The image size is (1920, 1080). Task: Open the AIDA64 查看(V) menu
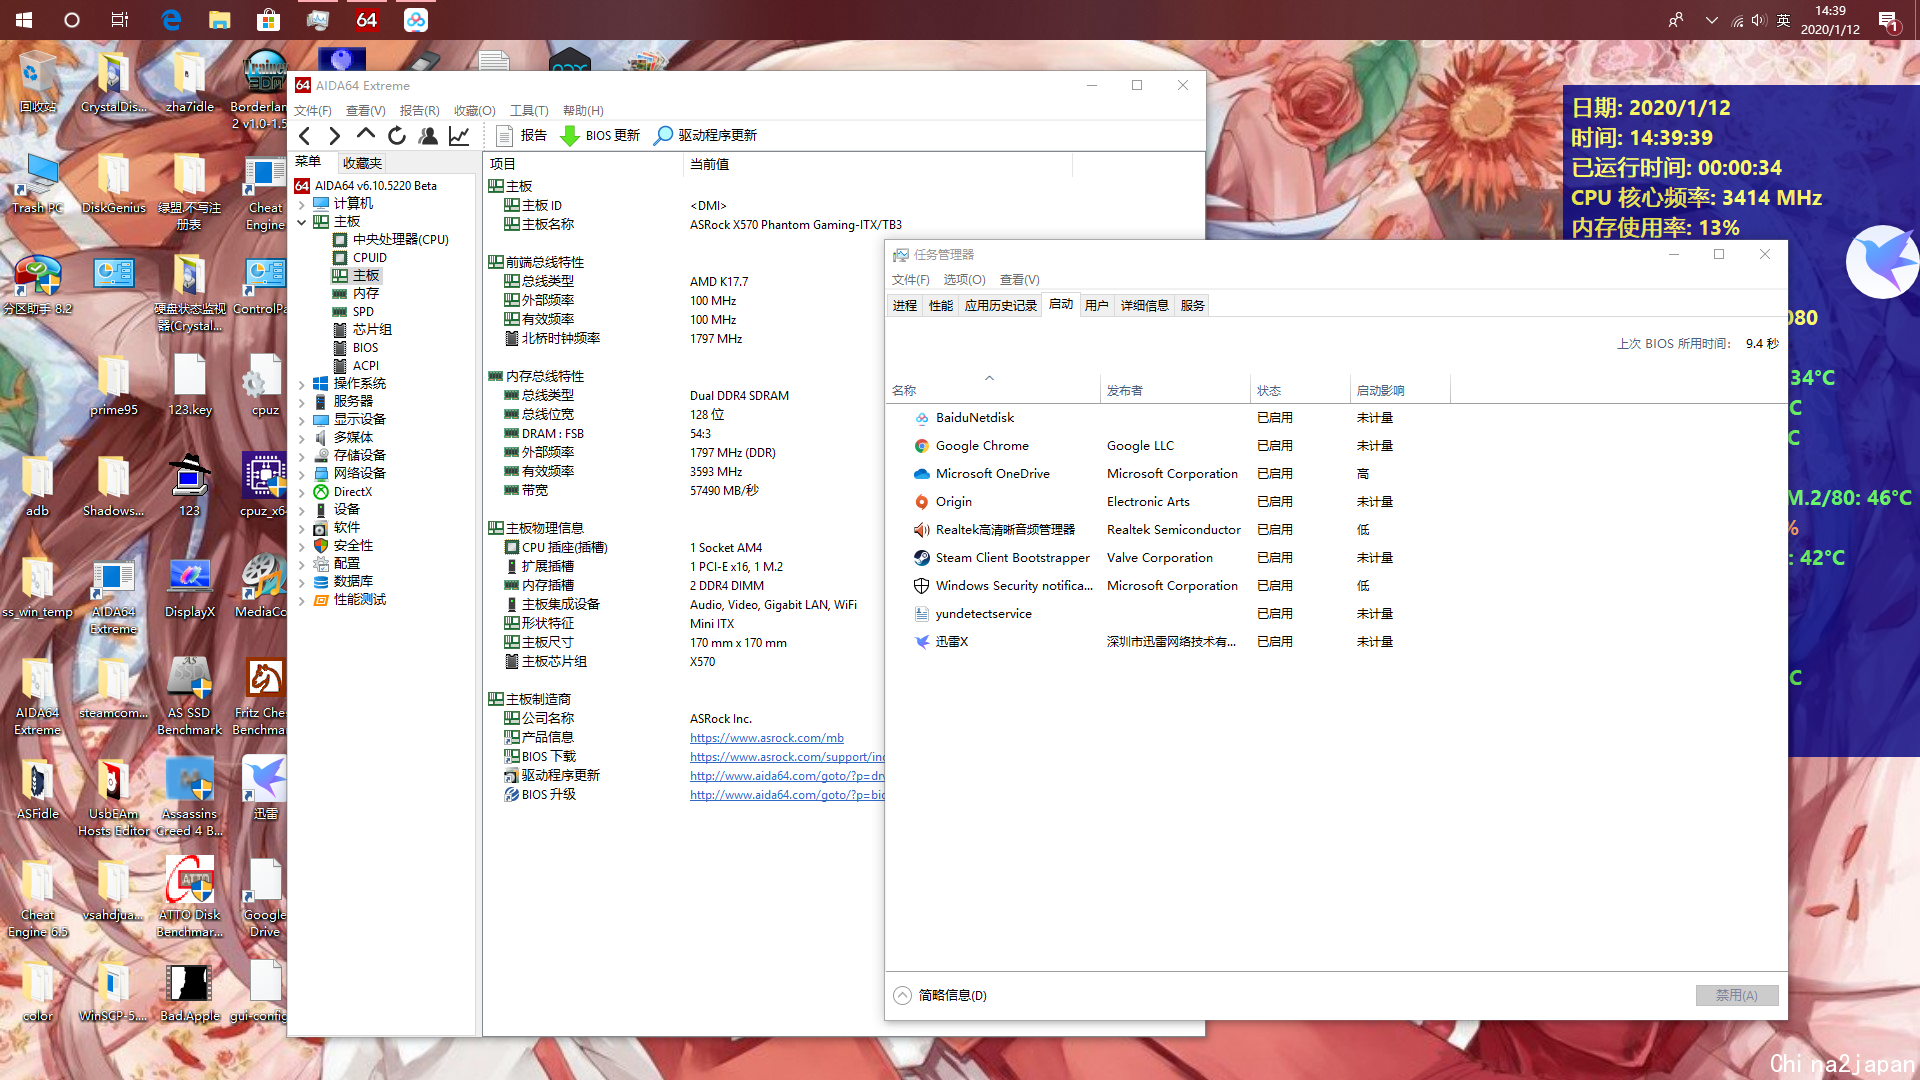click(x=366, y=111)
